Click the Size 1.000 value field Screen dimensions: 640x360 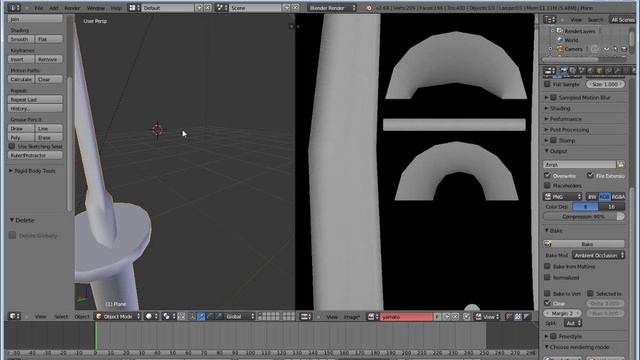pyautogui.click(x=606, y=84)
